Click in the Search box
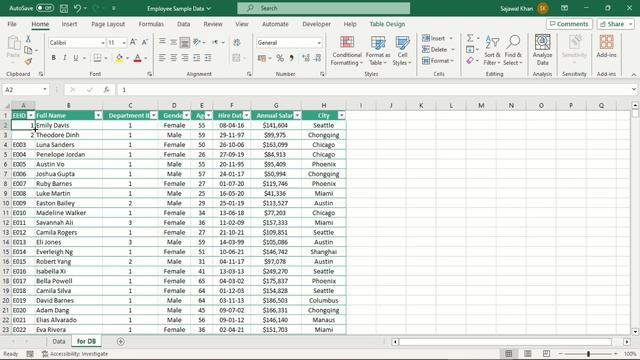Screen dimensions: 640x360 [x=324, y=8]
